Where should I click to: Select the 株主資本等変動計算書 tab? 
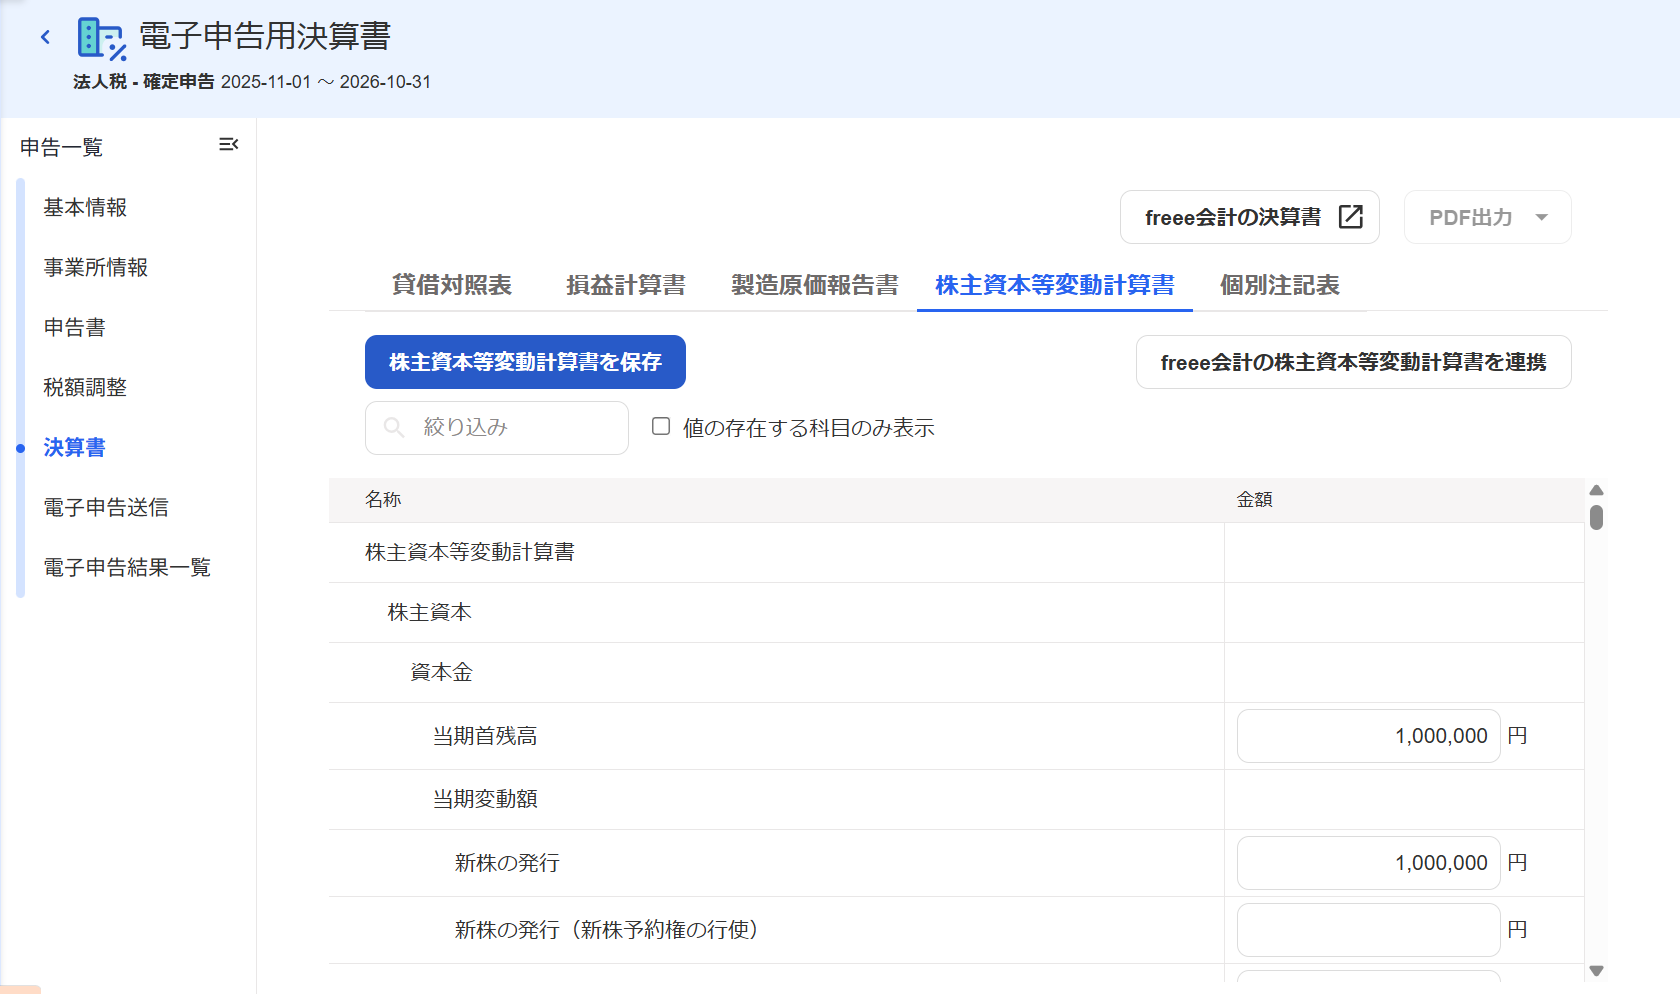(1055, 285)
